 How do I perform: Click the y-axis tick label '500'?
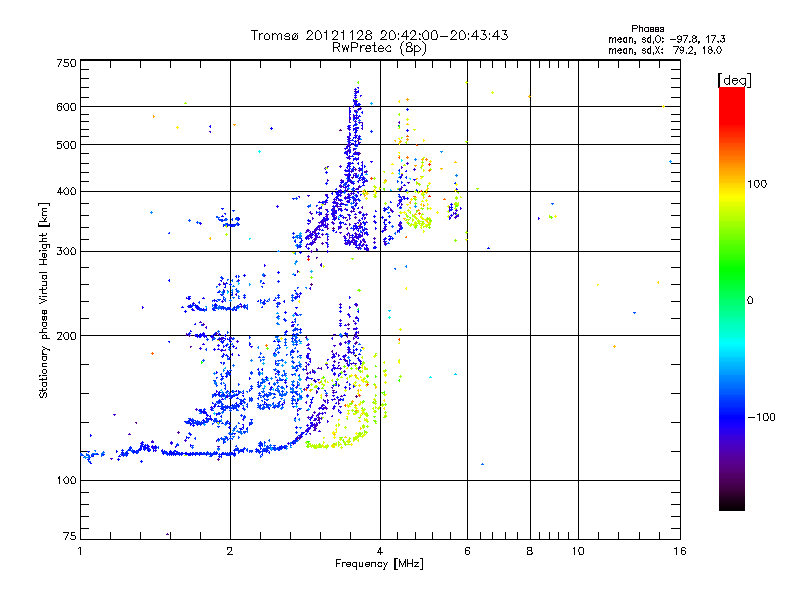coord(67,145)
